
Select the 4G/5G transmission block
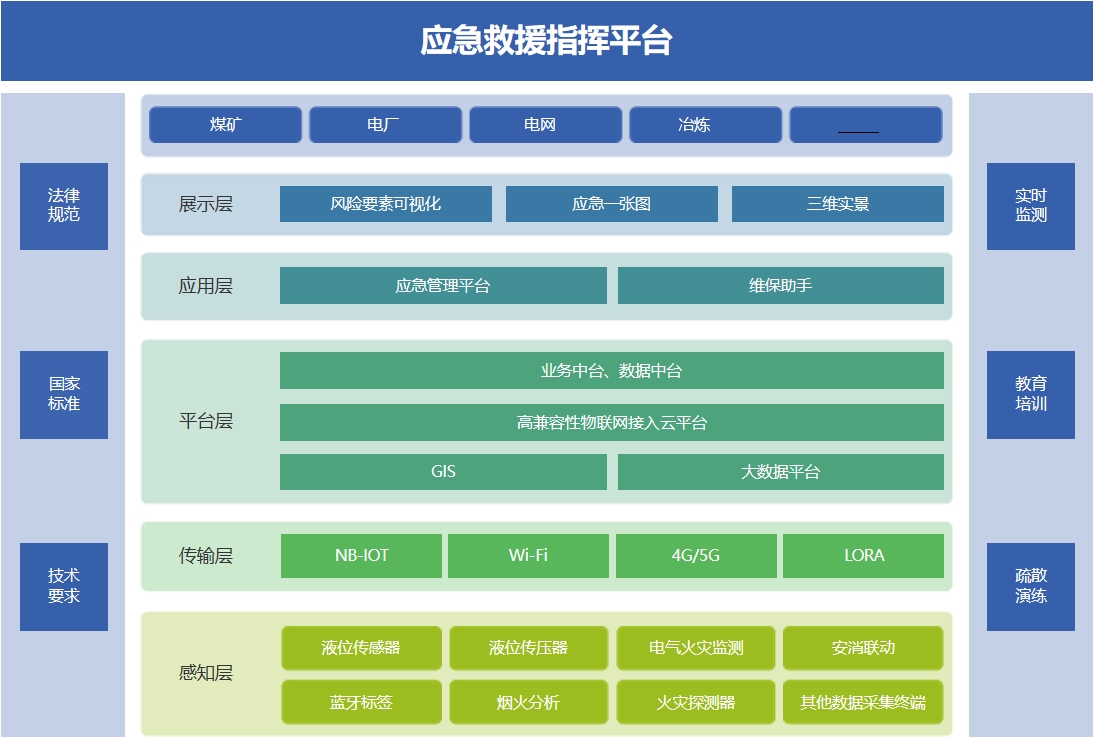pos(696,556)
